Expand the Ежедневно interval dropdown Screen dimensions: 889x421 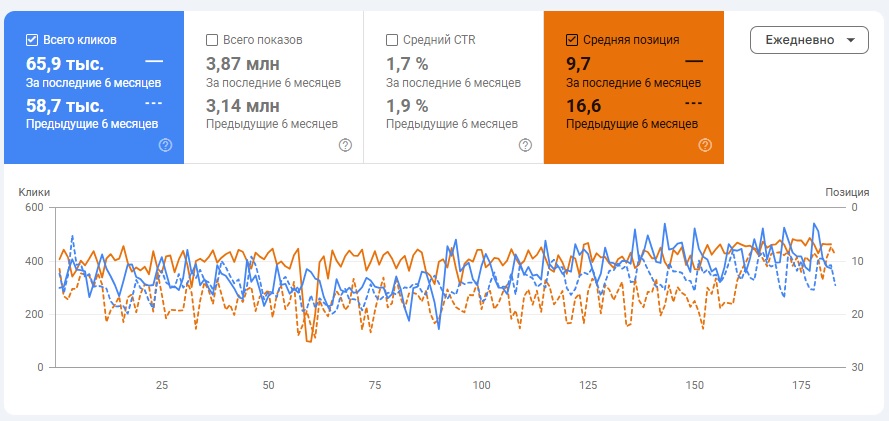tap(809, 40)
